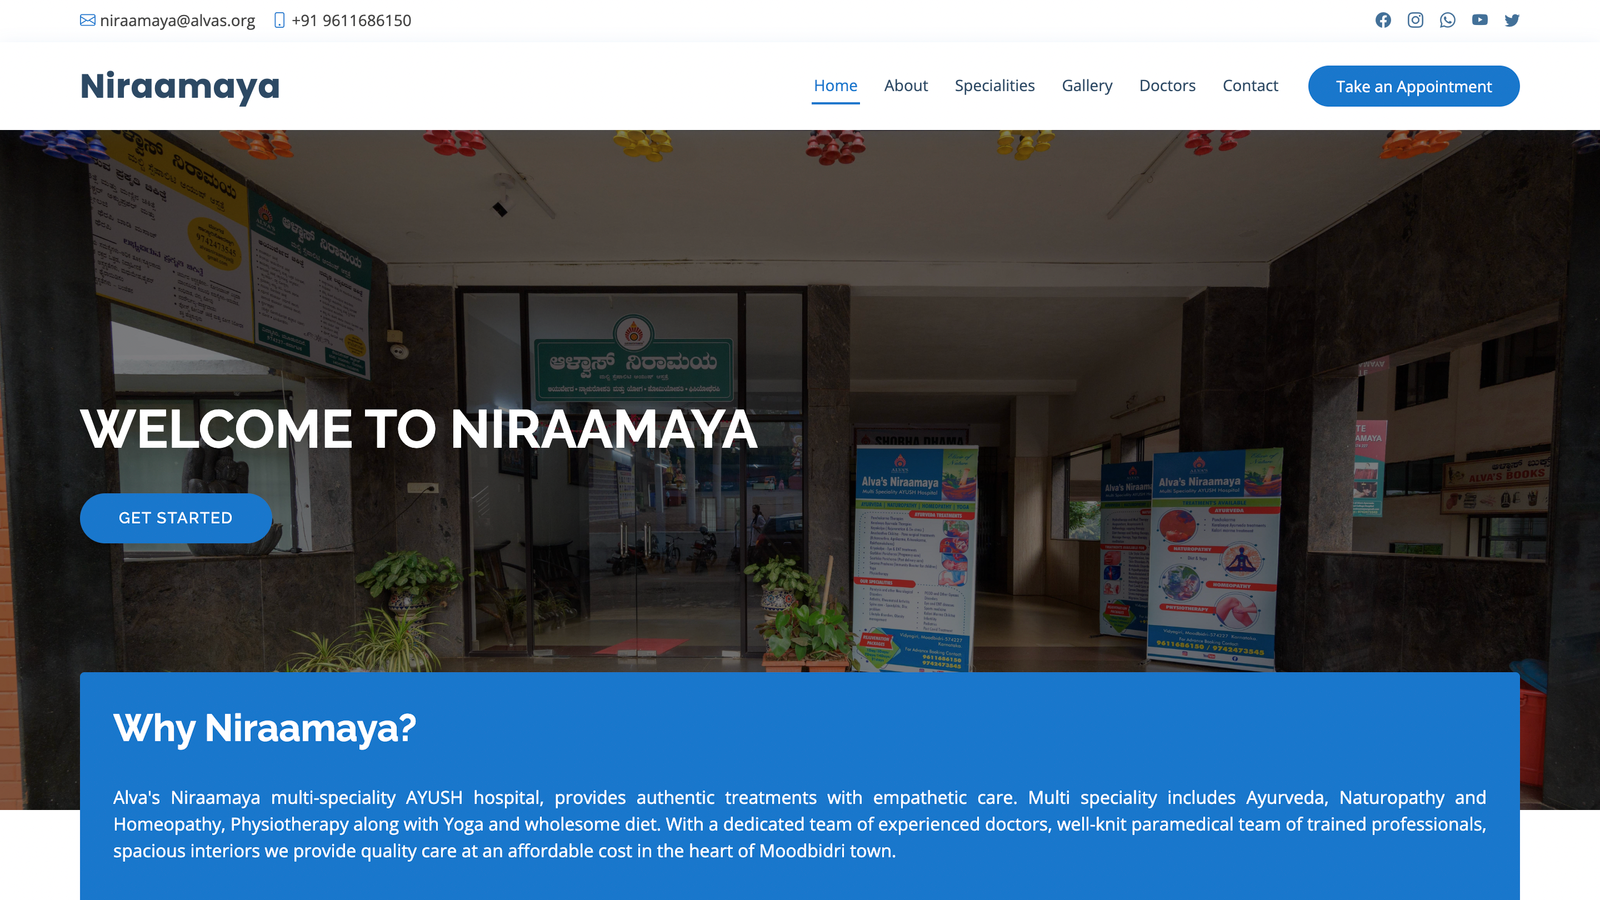This screenshot has width=1600, height=900.
Task: Click the niraamaya@alvas.org email address
Action: pyautogui.click(x=177, y=21)
